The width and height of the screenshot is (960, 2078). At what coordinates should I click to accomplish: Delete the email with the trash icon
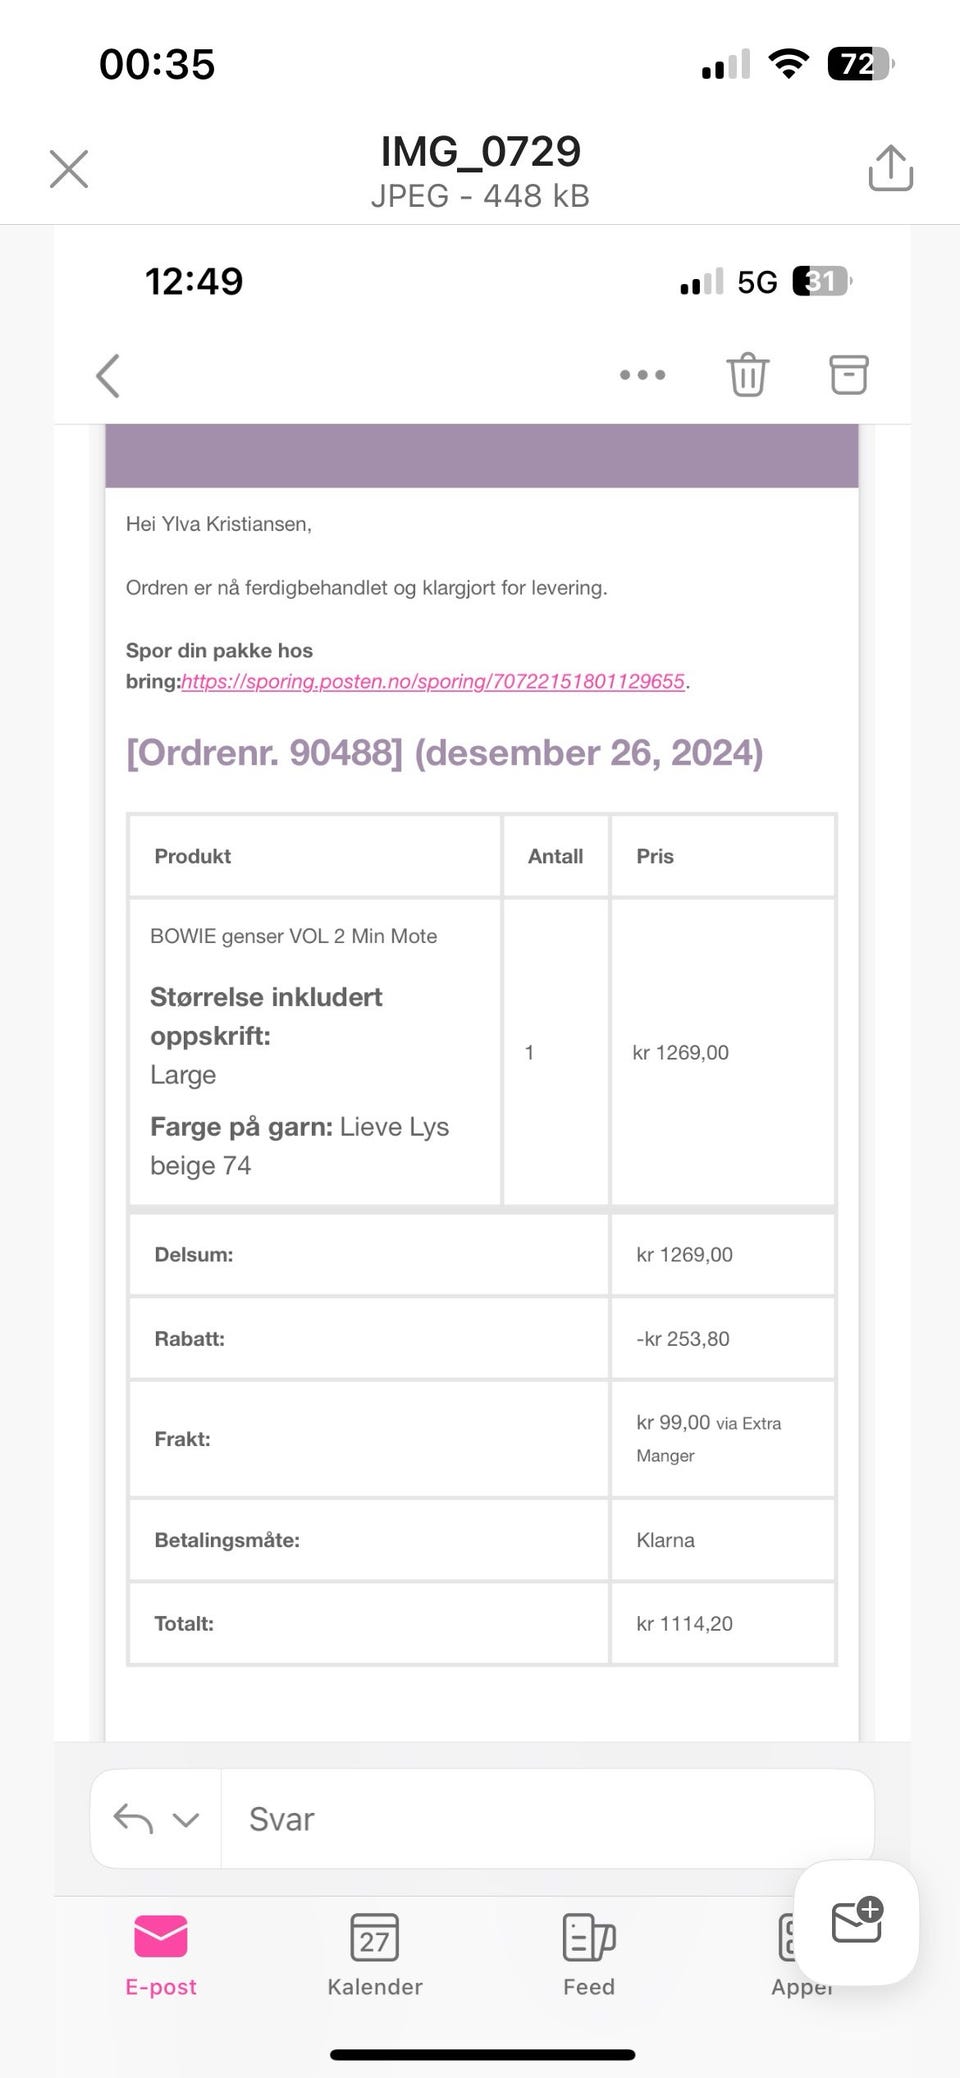[747, 375]
